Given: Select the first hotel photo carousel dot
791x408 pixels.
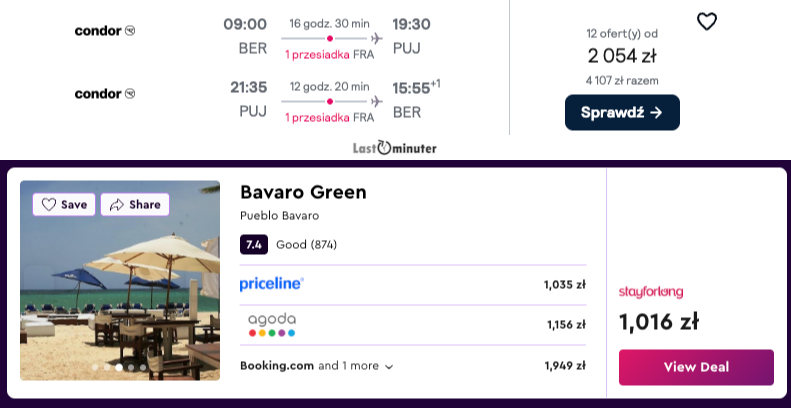Looking at the screenshot, I should (x=95, y=367).
